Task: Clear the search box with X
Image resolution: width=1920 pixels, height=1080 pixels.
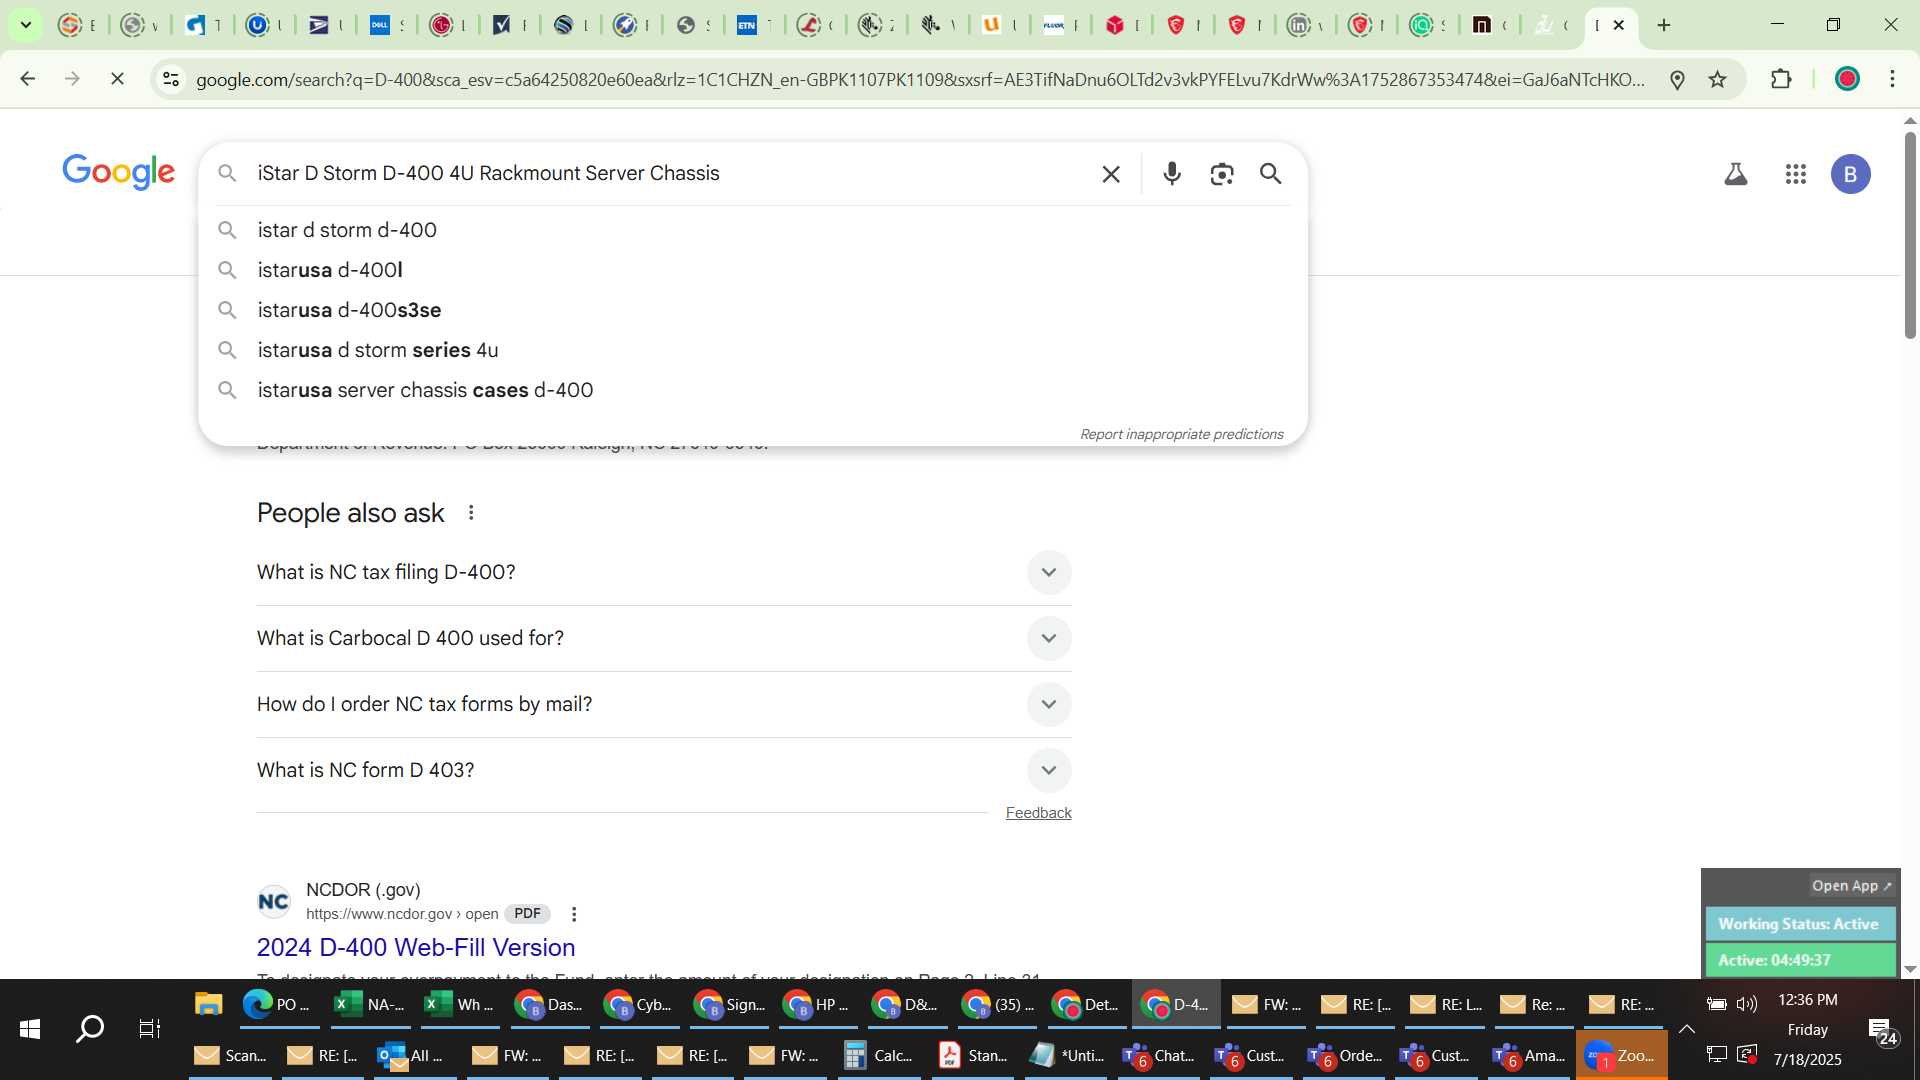Action: 1111,174
